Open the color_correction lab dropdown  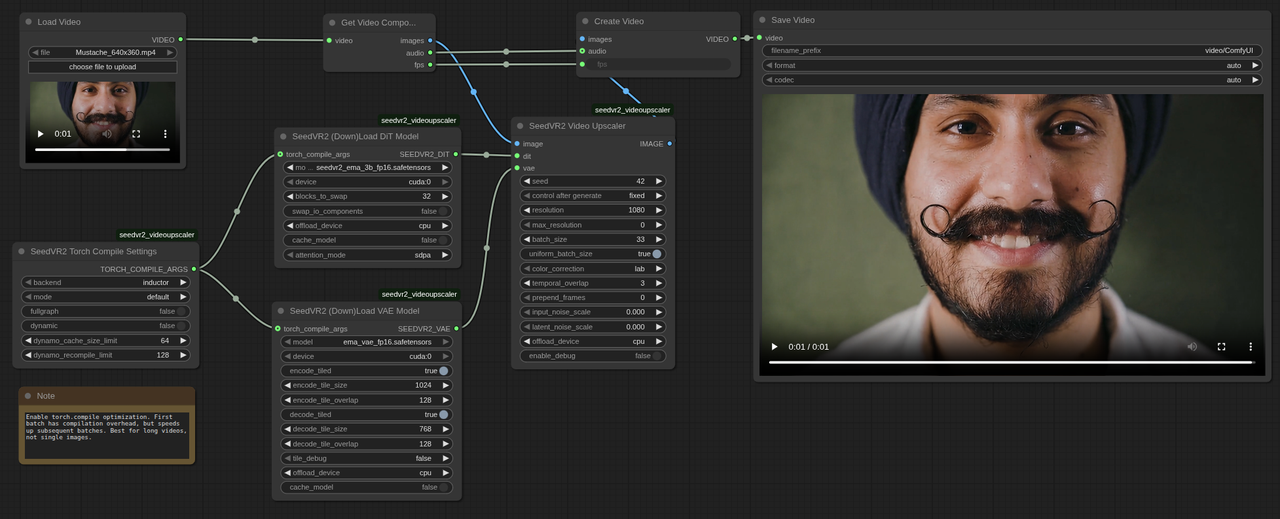coord(593,269)
